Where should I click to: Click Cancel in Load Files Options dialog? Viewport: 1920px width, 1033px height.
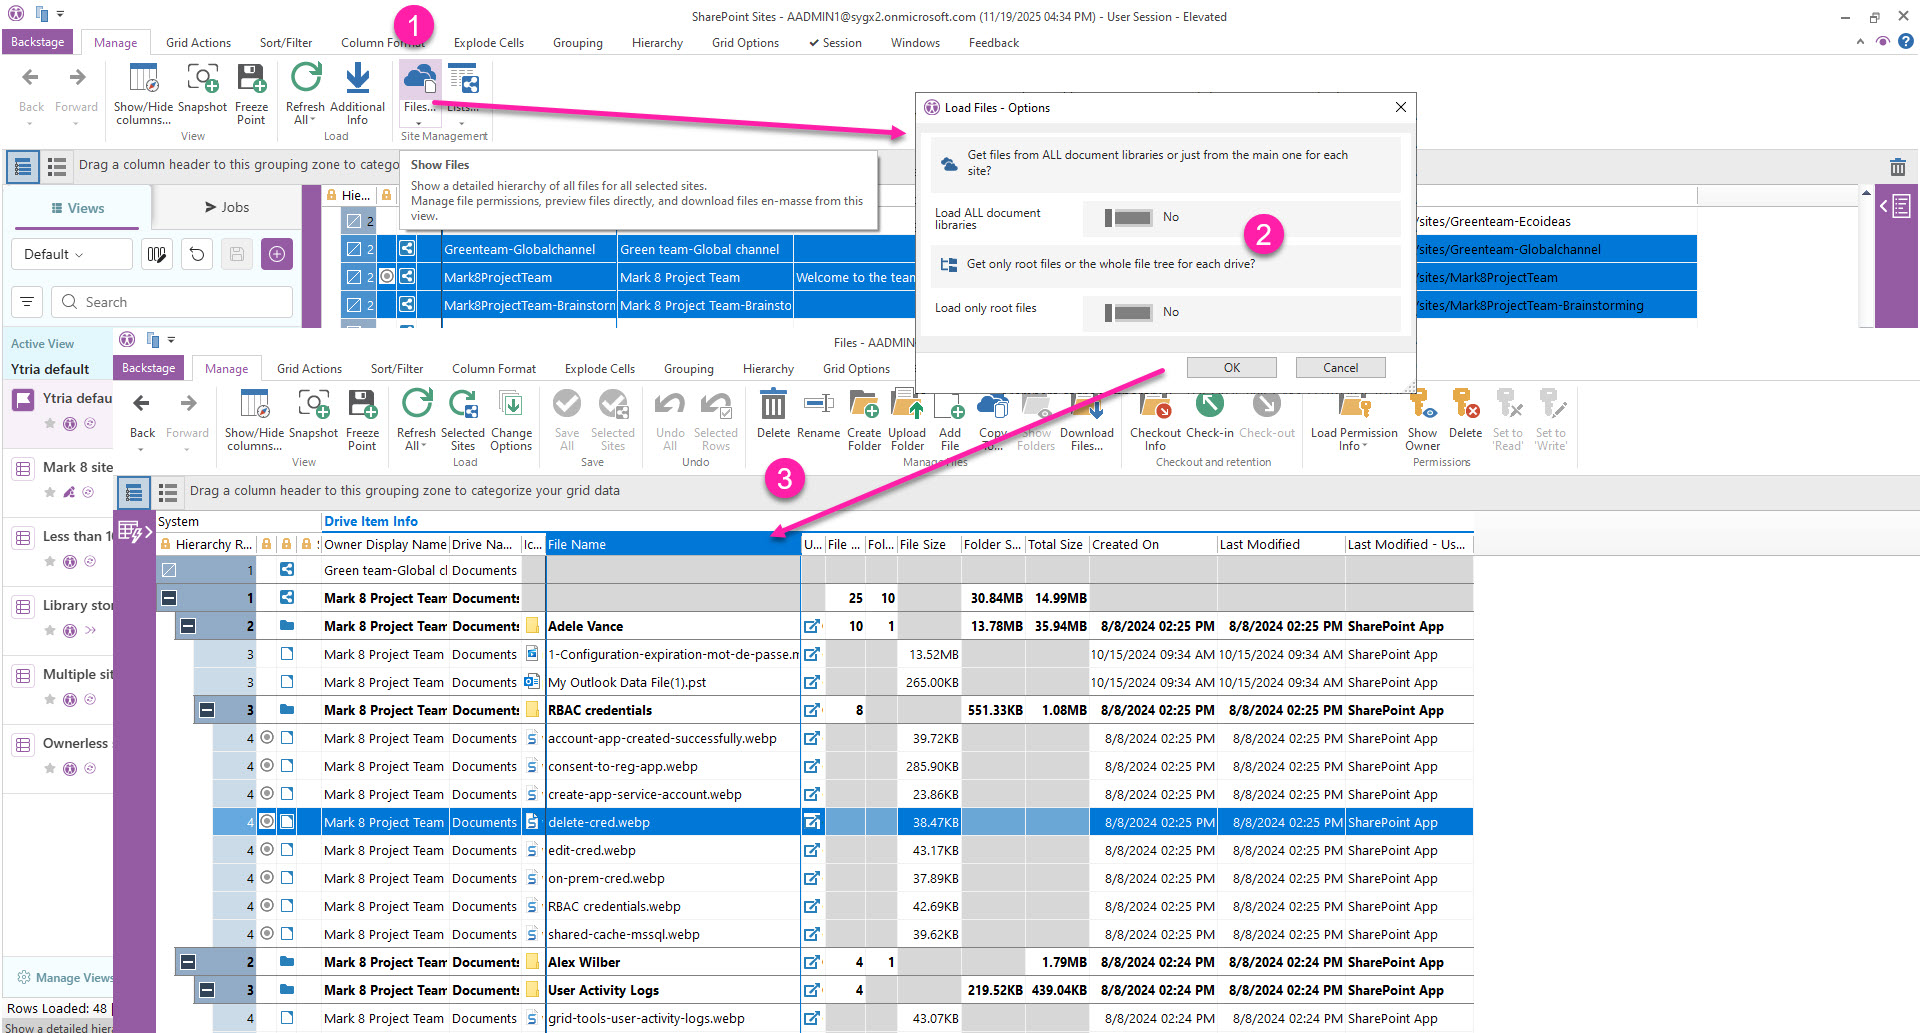click(x=1340, y=367)
